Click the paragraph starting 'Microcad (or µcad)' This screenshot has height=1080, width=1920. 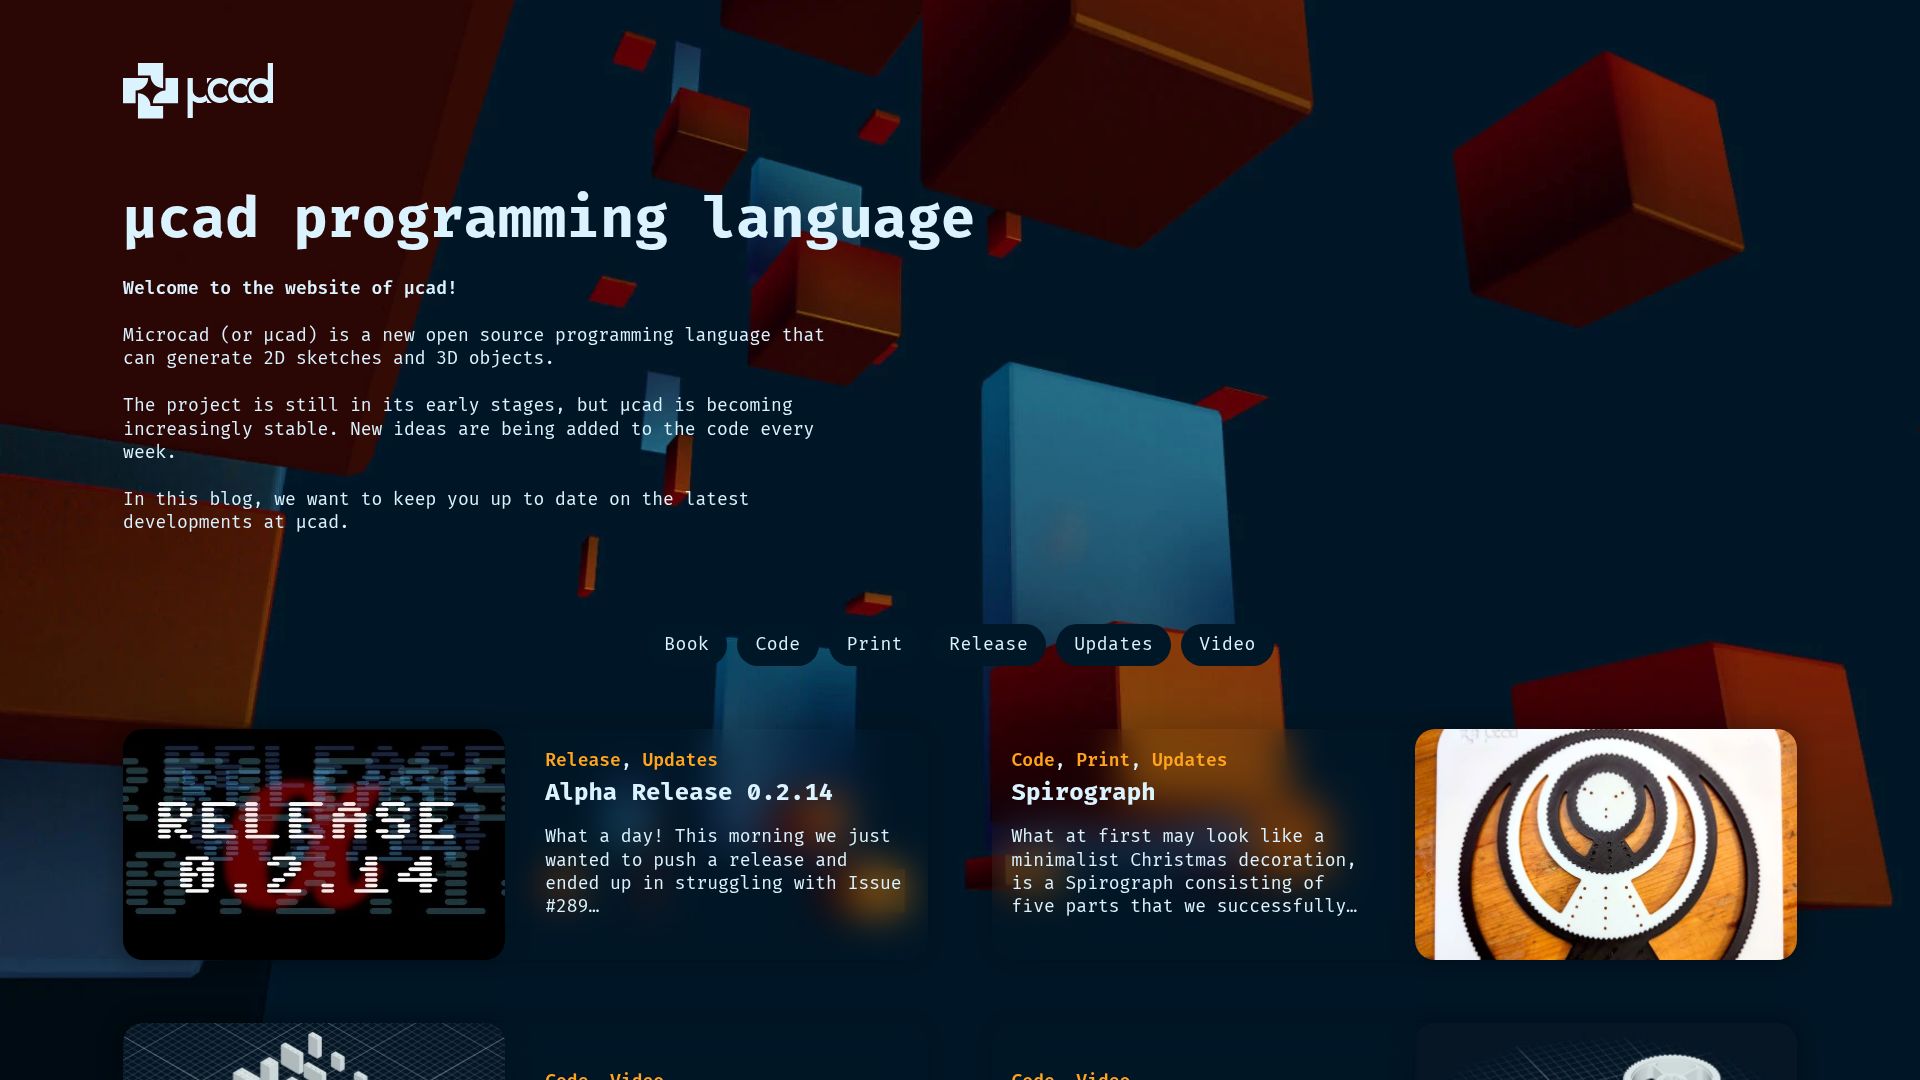click(474, 346)
